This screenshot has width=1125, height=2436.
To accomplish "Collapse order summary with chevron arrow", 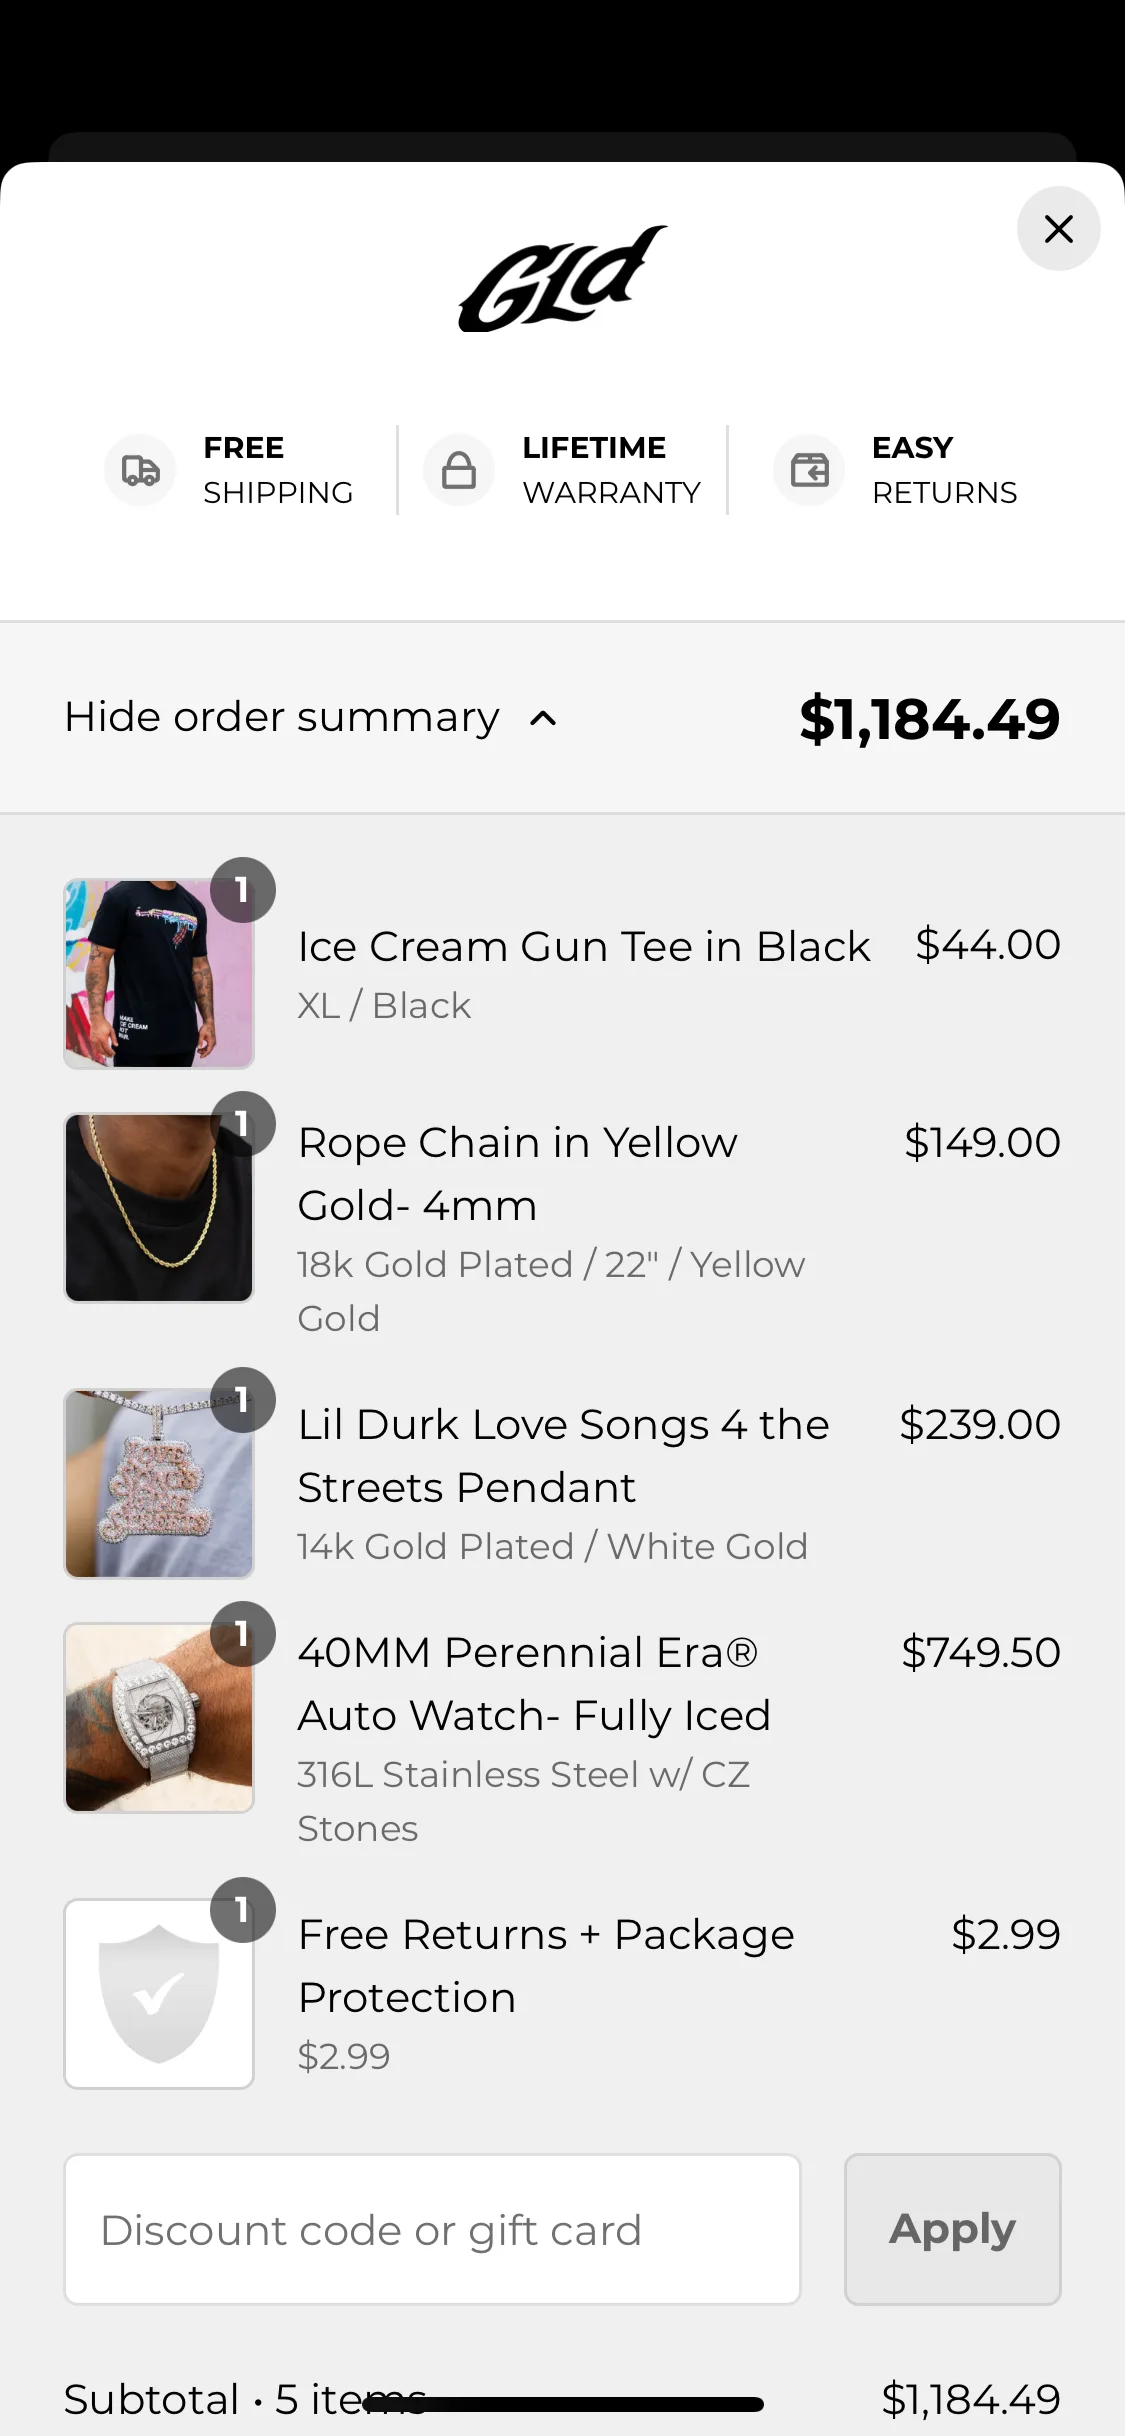I will (543, 718).
